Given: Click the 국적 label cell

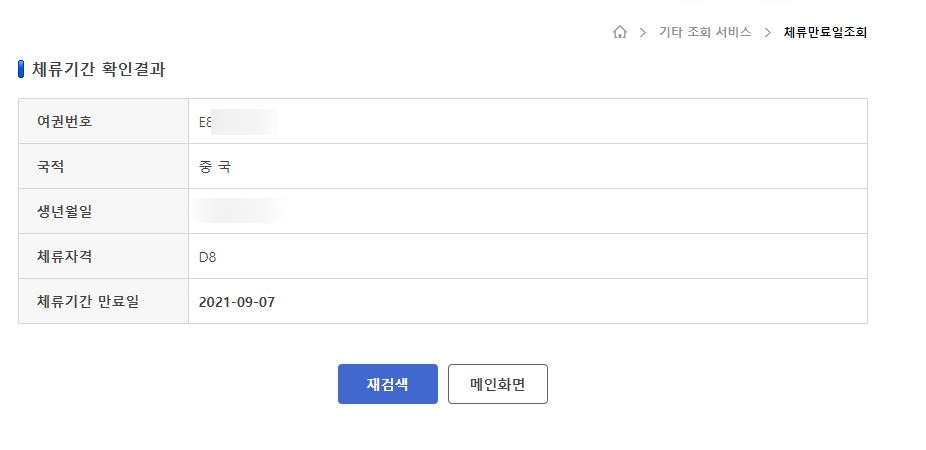Looking at the screenshot, I should click(x=103, y=166).
